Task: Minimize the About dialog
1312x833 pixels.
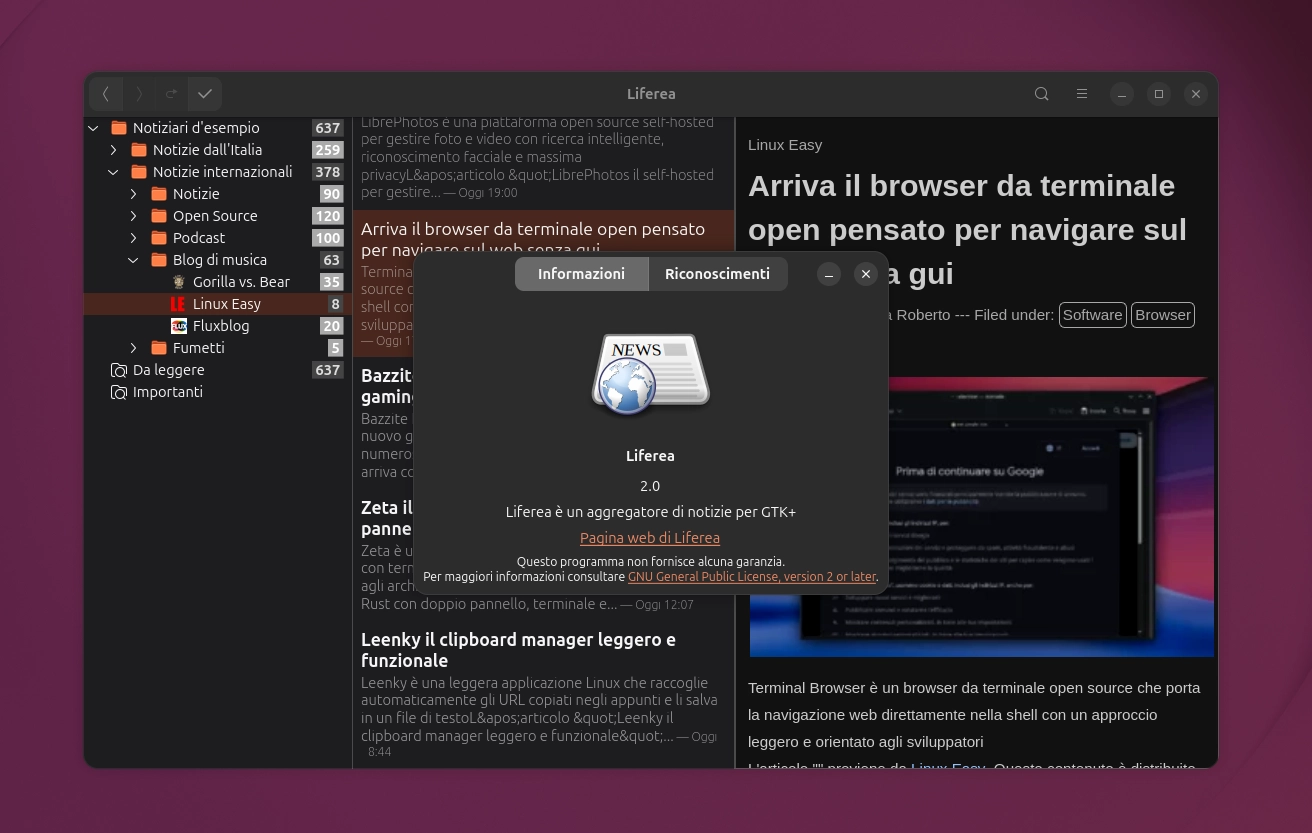Action: coord(829,274)
